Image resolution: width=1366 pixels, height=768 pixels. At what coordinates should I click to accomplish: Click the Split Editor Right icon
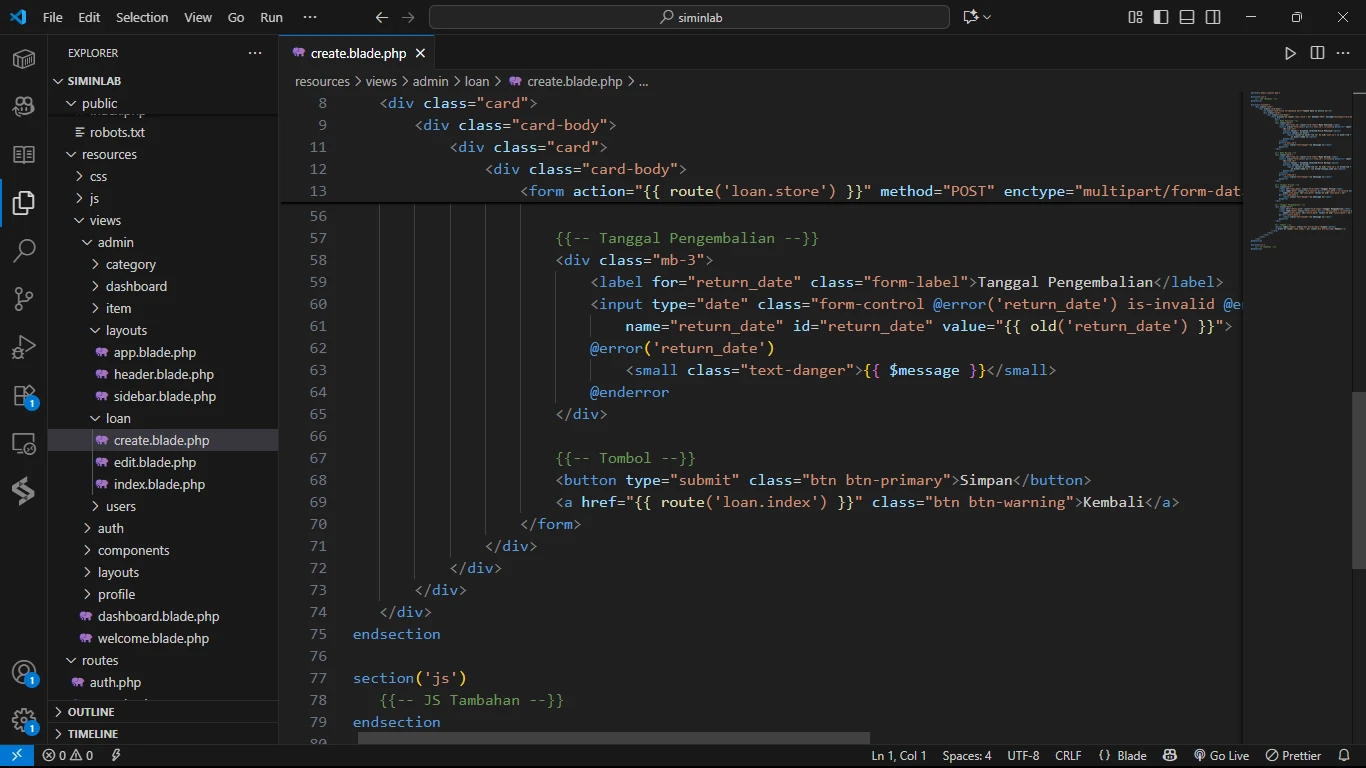1317,53
